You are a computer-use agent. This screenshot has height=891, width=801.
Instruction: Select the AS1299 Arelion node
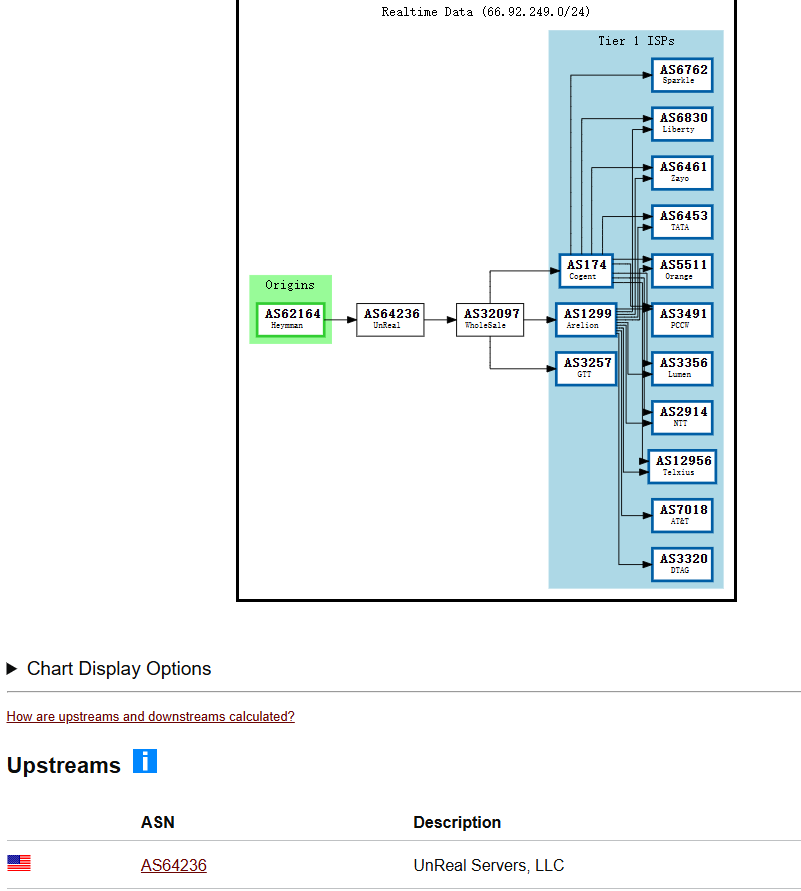tap(586, 319)
